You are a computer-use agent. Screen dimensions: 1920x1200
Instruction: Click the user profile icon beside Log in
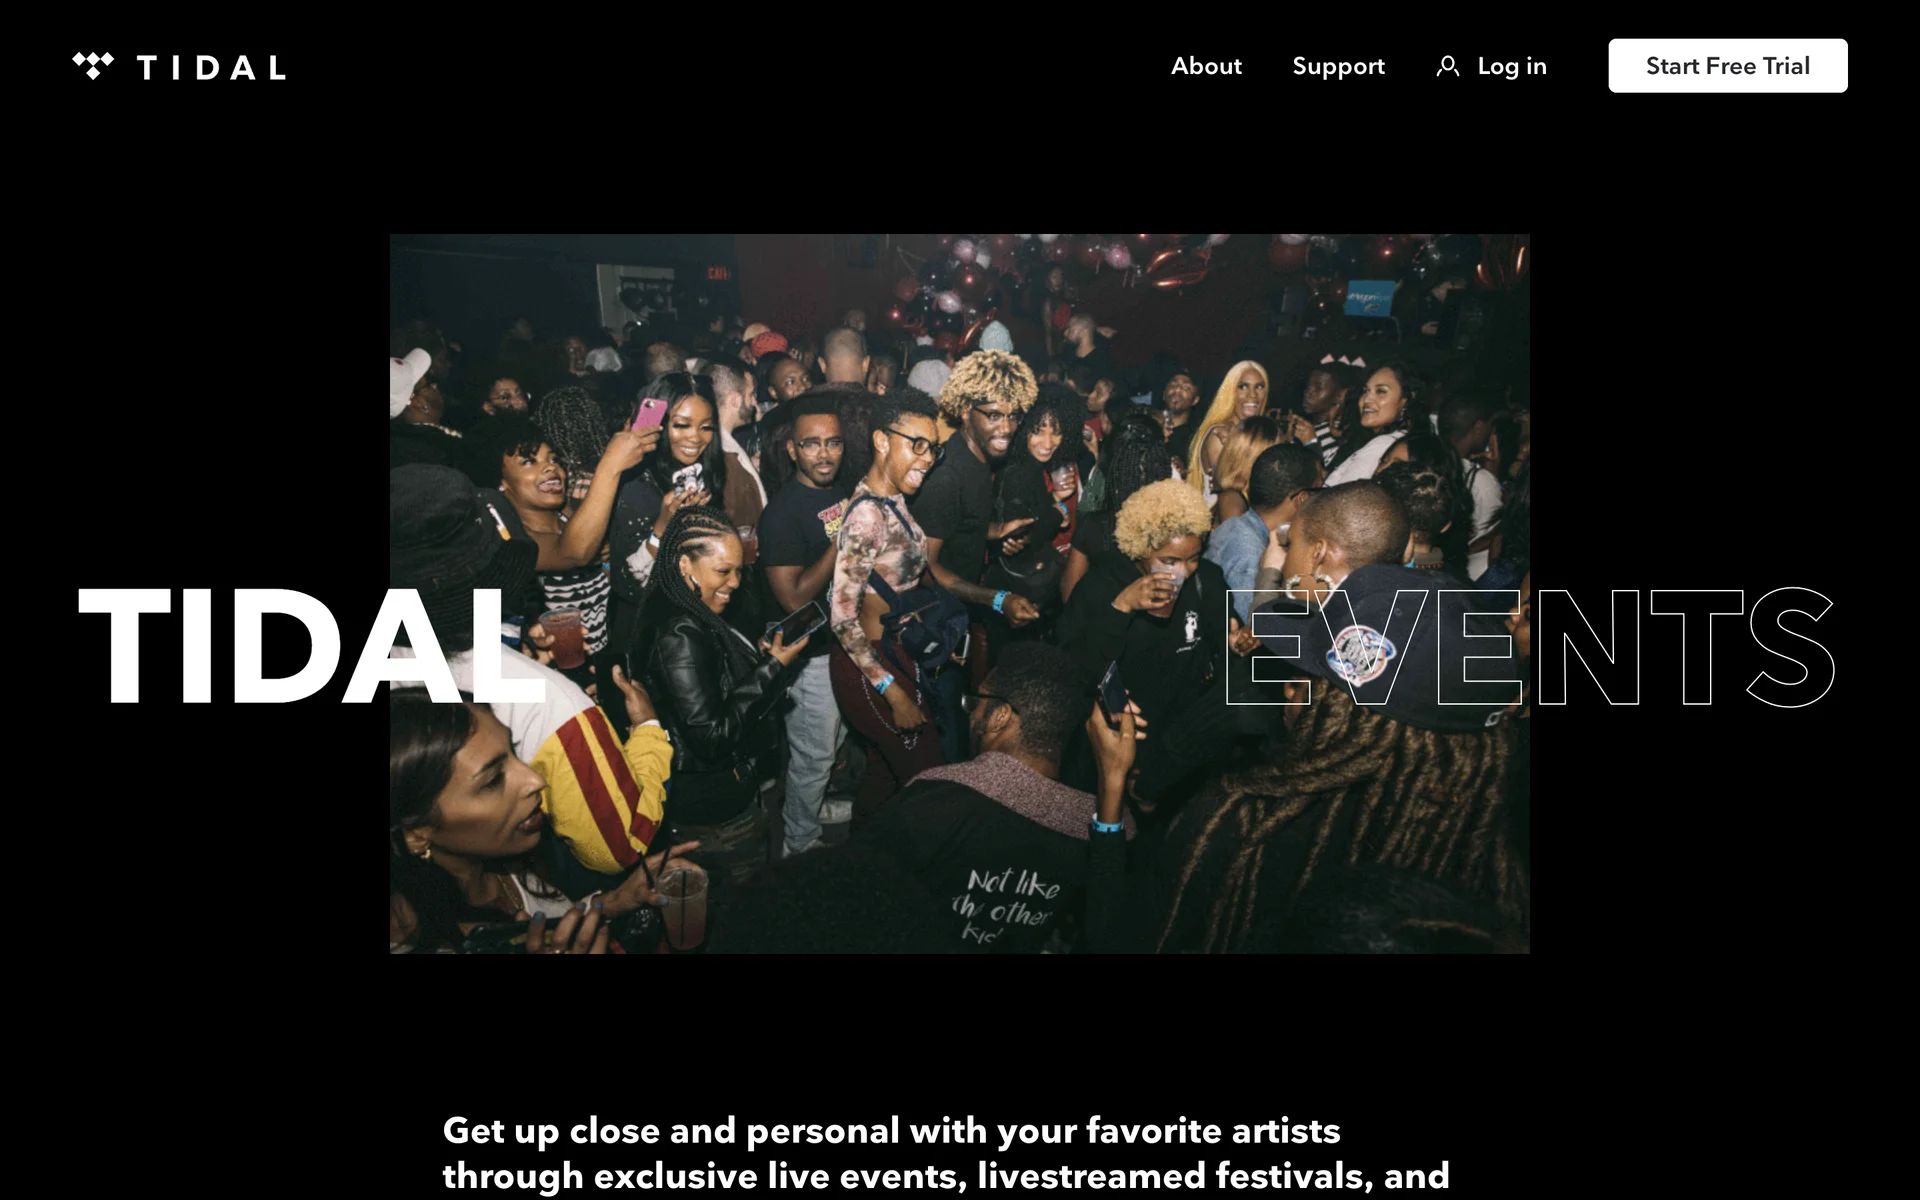1447,66
